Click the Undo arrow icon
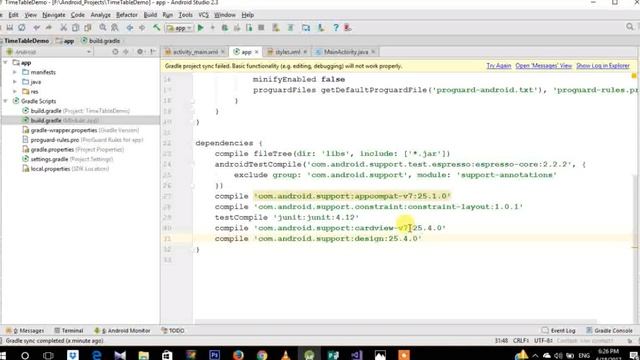This screenshot has height=360, width=640. (37, 28)
